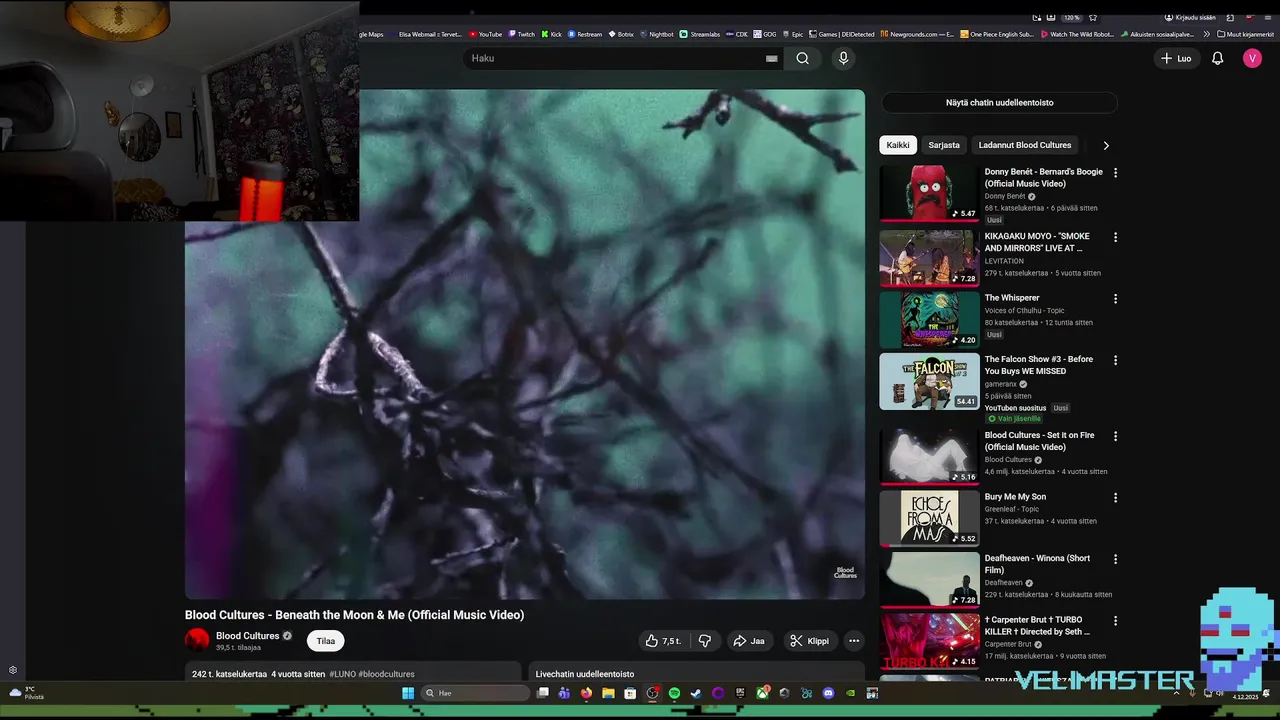Image resolution: width=1280 pixels, height=720 pixels.
Task: Open the three-dot more actions under video
Action: coord(854,641)
